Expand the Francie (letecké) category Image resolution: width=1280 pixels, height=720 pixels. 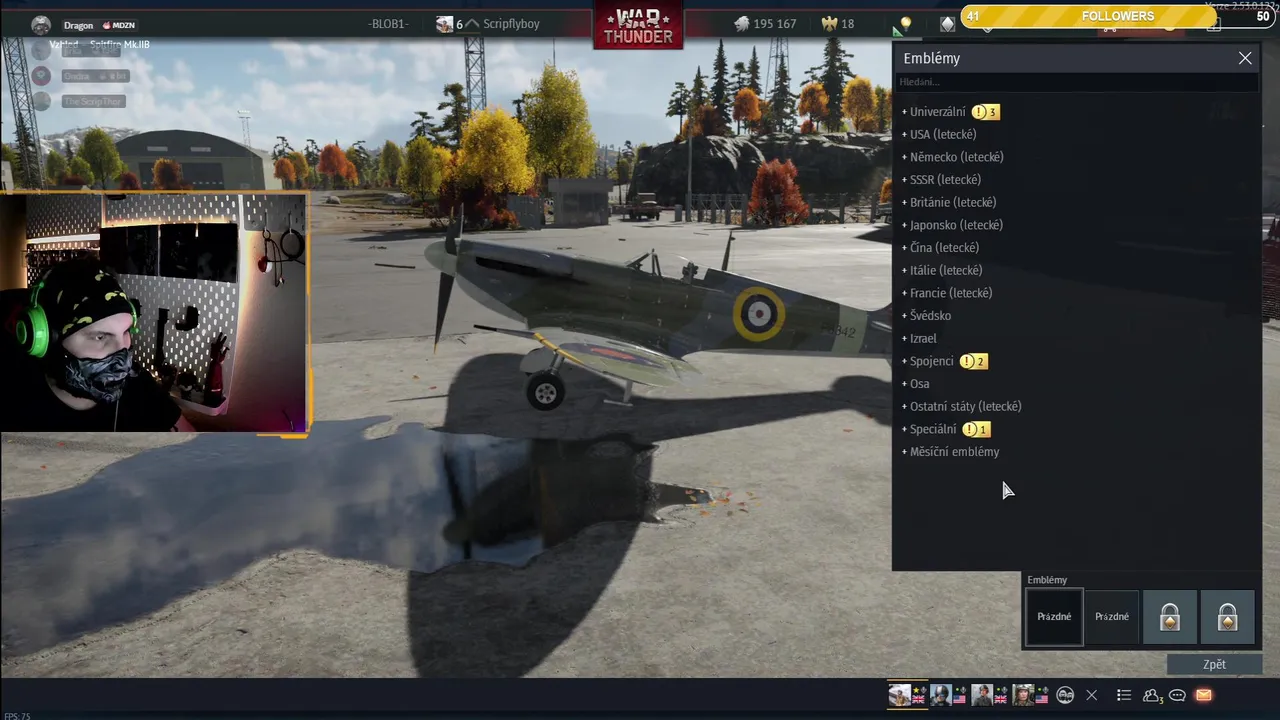(x=947, y=293)
